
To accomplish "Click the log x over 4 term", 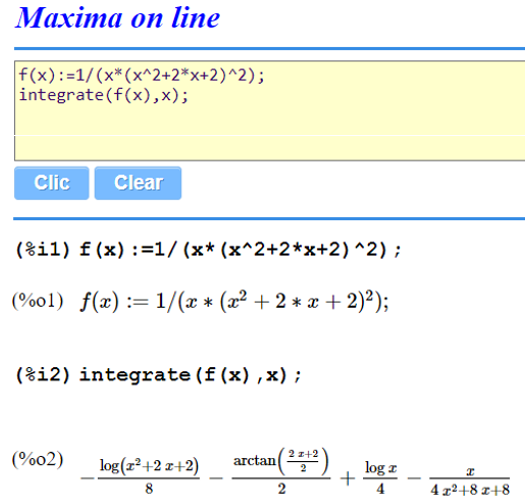I will click(x=380, y=478).
